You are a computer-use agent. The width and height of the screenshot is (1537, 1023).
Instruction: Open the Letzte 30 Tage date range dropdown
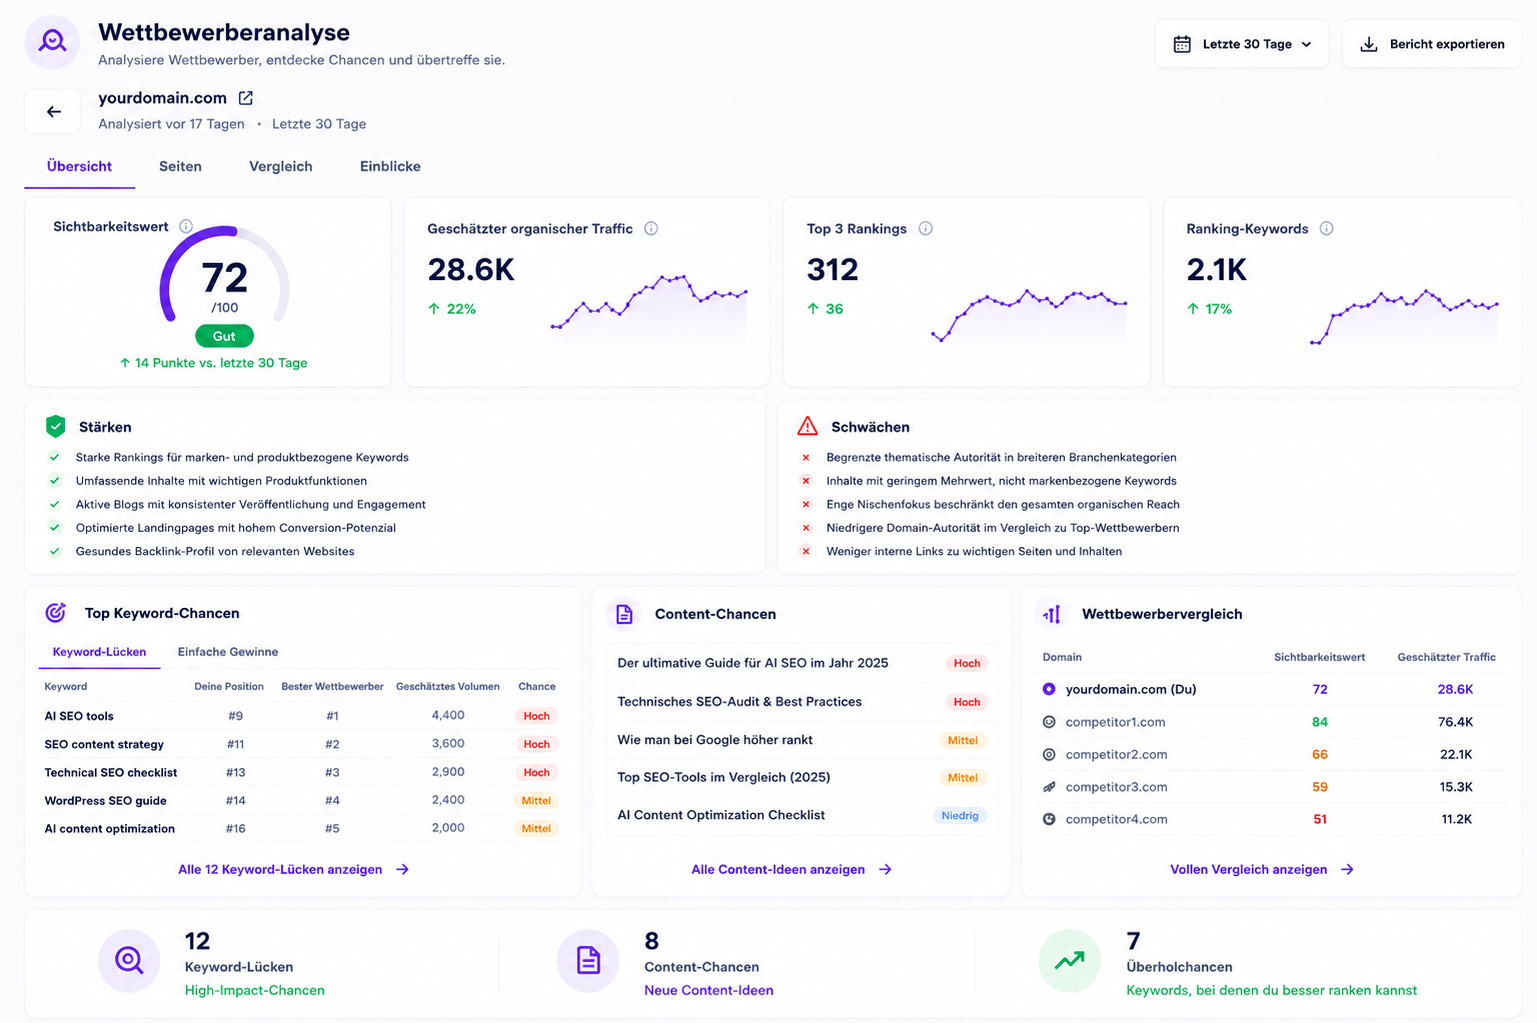1242,44
